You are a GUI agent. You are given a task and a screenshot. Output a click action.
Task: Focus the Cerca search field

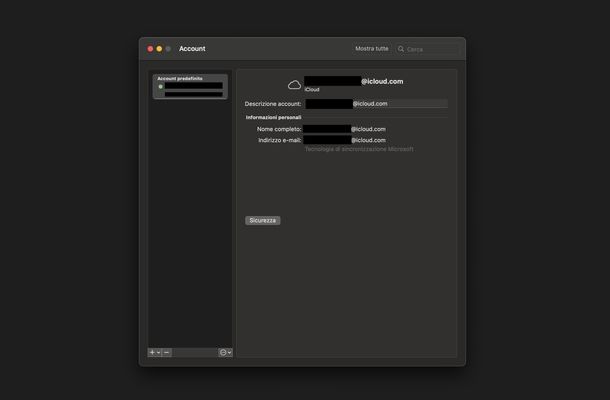tap(427, 49)
